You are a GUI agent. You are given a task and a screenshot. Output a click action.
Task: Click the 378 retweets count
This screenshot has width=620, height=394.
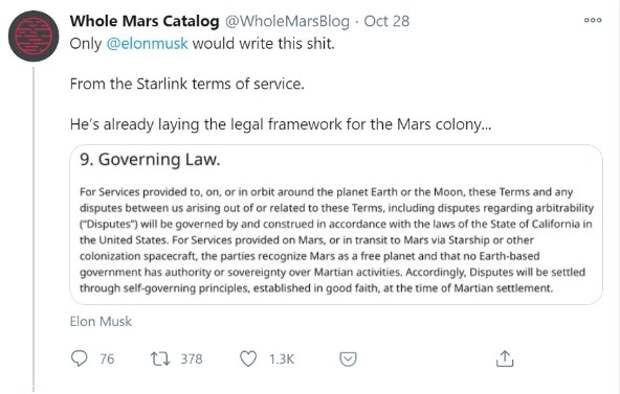coord(191,359)
